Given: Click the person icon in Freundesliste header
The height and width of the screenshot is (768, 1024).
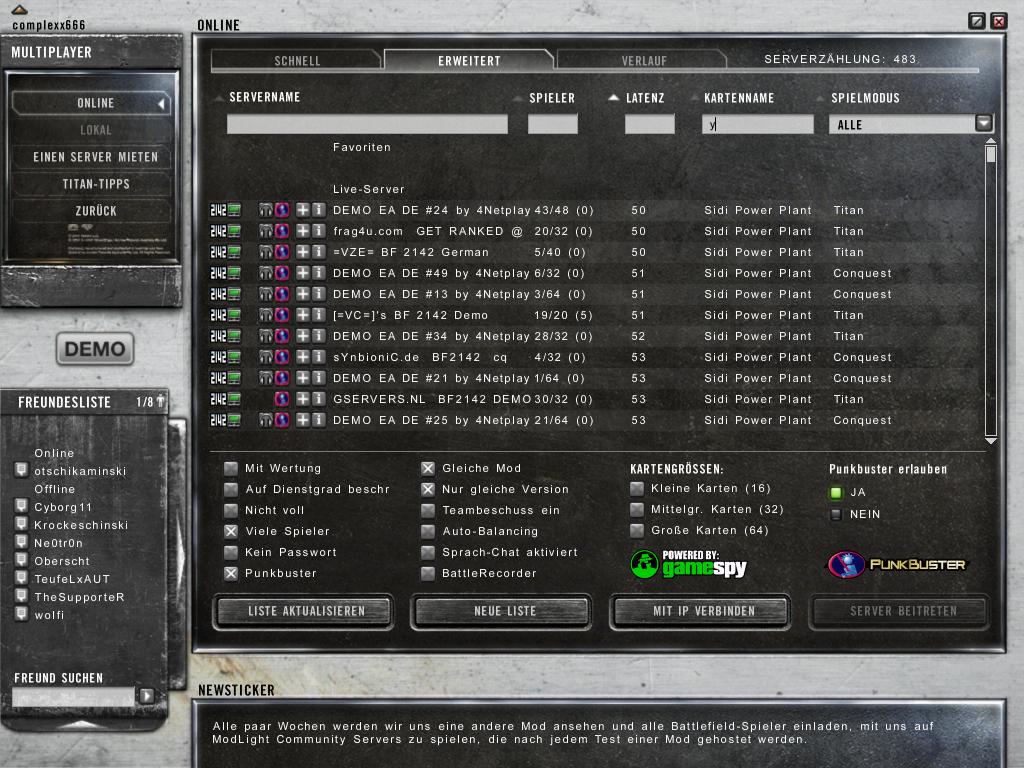Looking at the screenshot, I should 161,401.
